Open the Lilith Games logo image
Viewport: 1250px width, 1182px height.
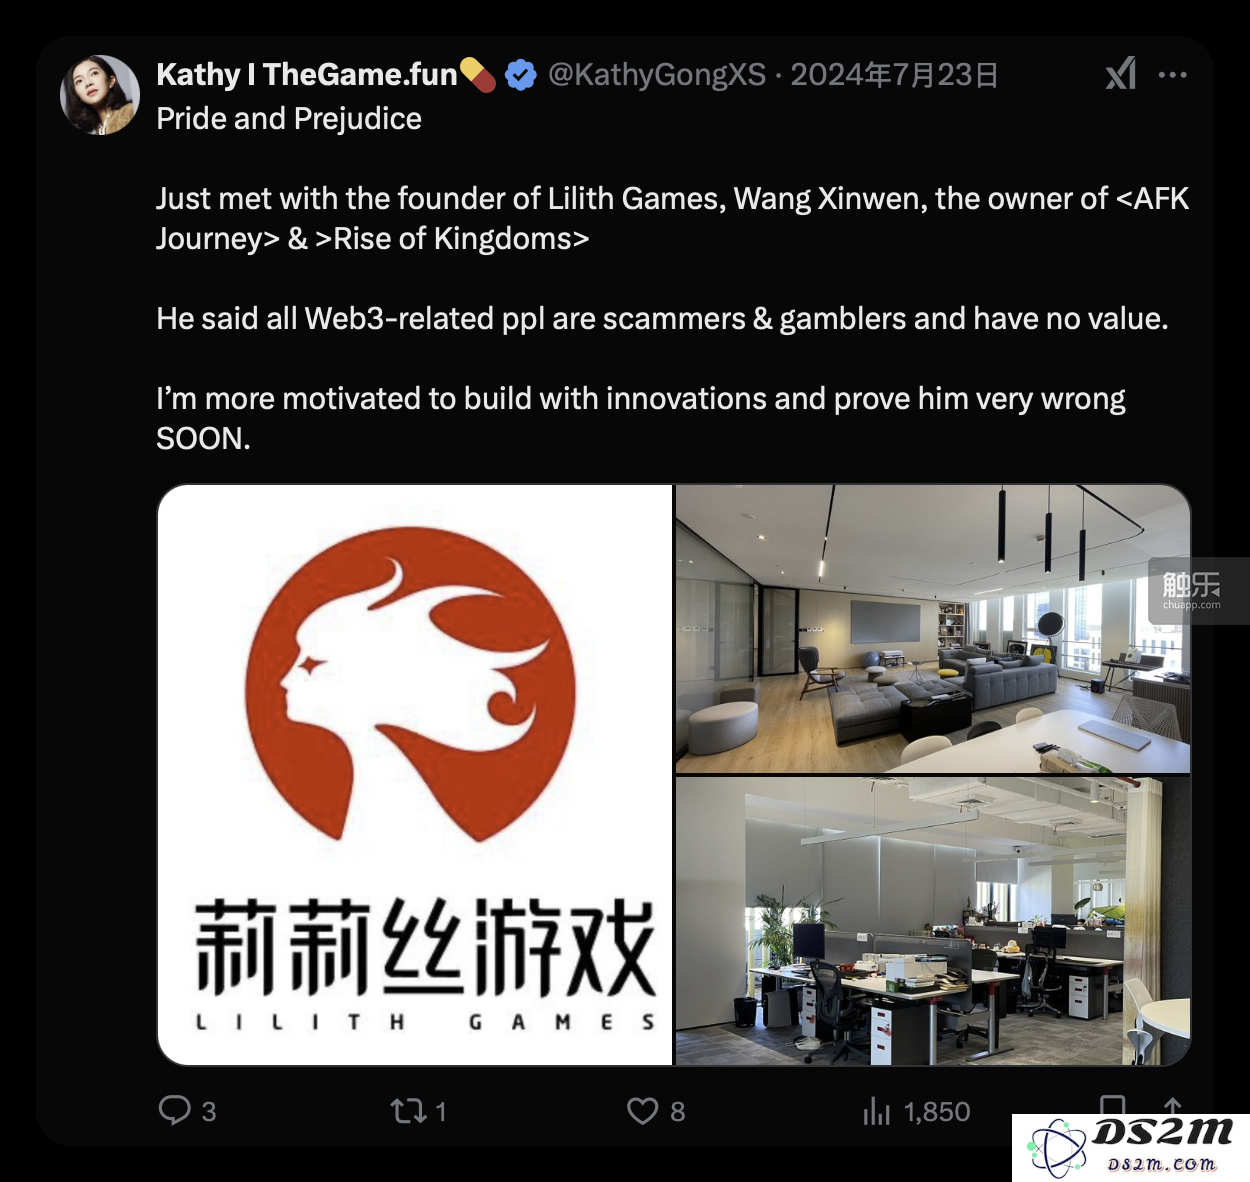click(x=415, y=775)
